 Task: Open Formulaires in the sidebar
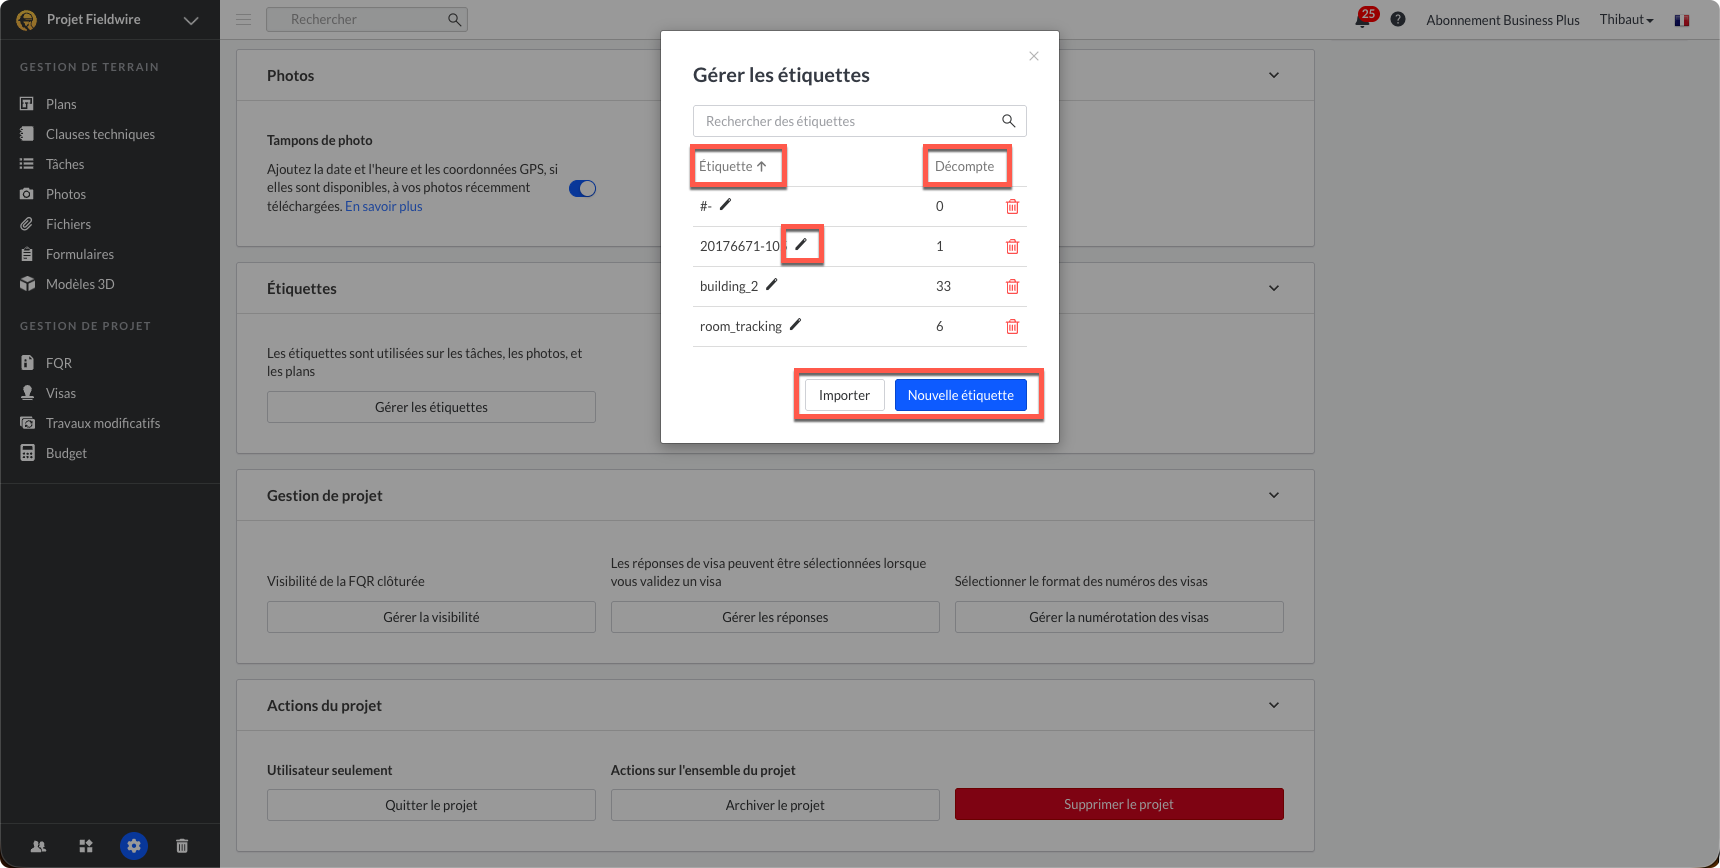[x=80, y=254]
